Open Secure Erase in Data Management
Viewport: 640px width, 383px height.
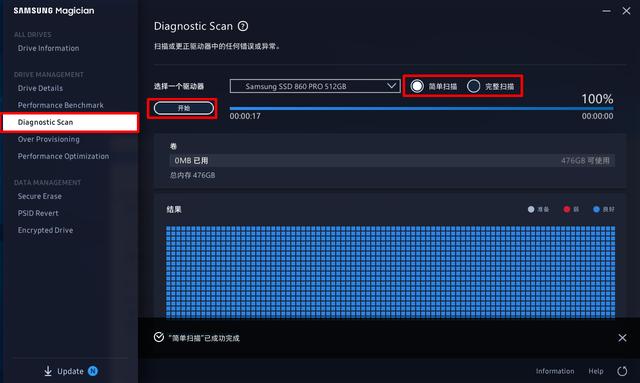pyautogui.click(x=40, y=196)
